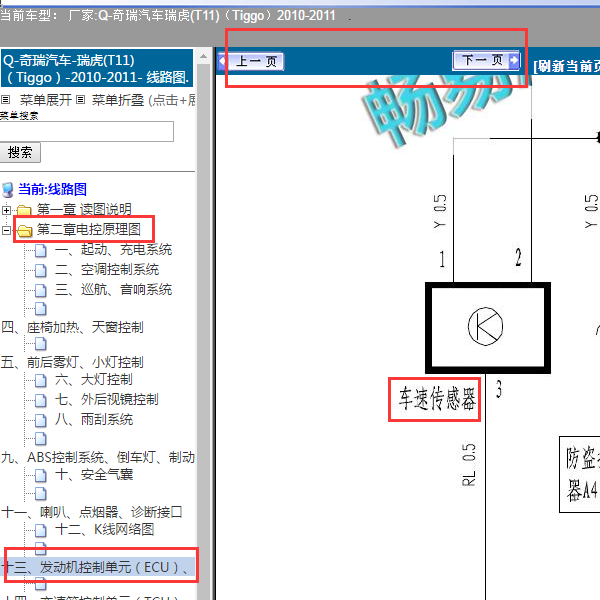Select 第二章电控原理图 chapter
This screenshot has height=600, width=600.
point(89,229)
